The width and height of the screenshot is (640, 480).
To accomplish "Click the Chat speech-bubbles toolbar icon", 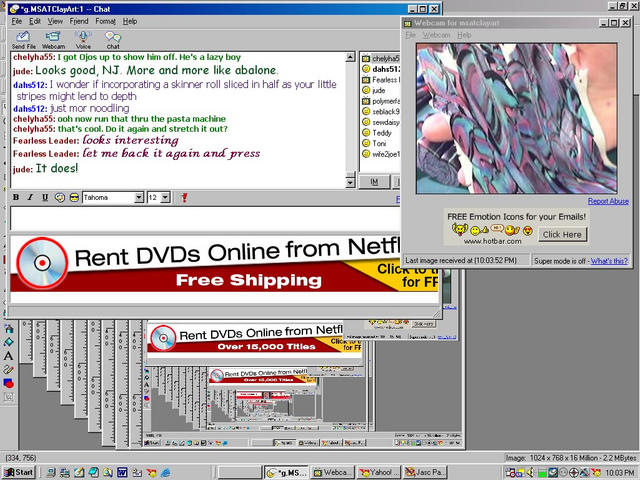I will click(x=113, y=40).
